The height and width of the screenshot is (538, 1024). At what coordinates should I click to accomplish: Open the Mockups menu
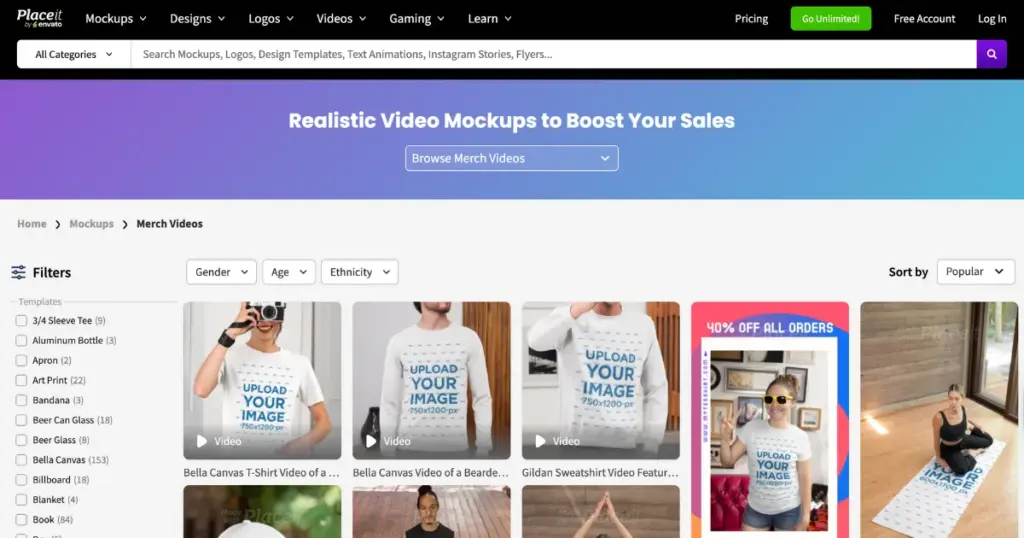coord(116,19)
